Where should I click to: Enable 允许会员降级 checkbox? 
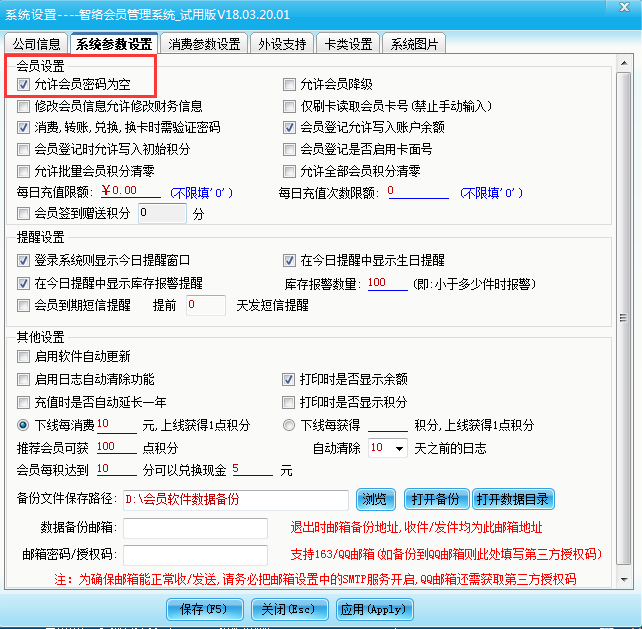[x=289, y=85]
